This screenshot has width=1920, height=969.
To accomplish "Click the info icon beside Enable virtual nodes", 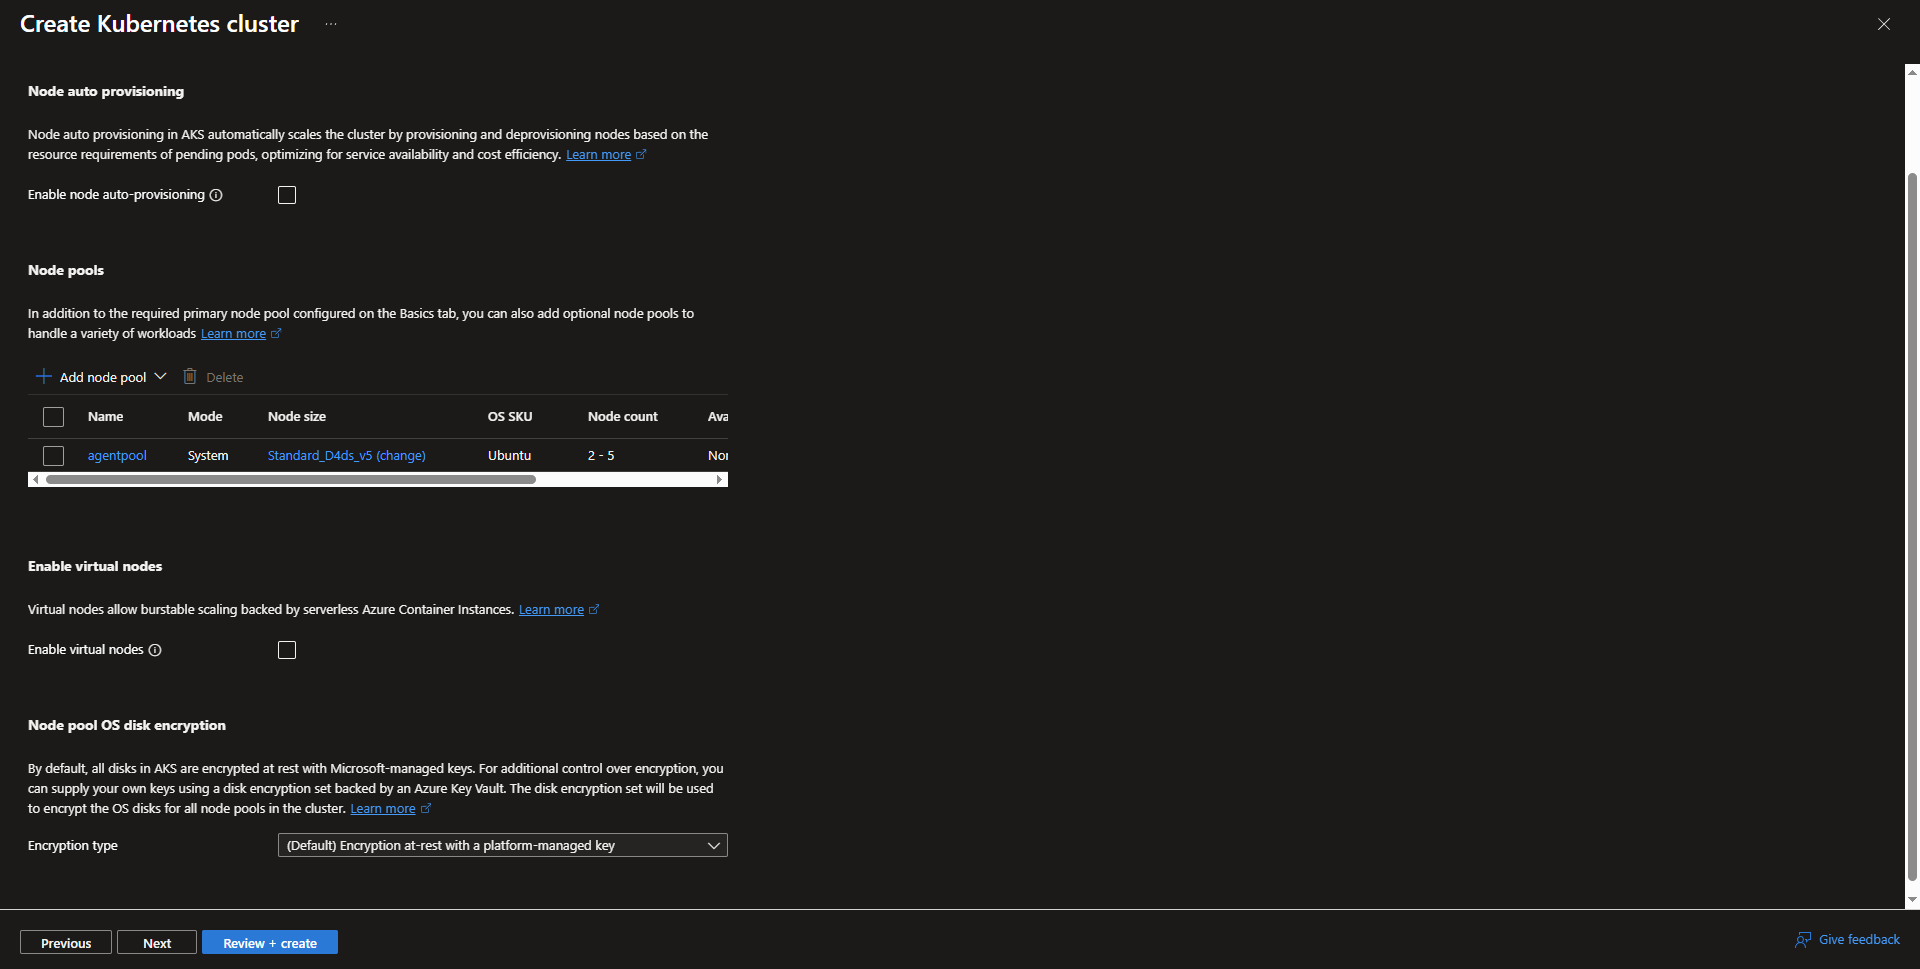I will point(155,650).
